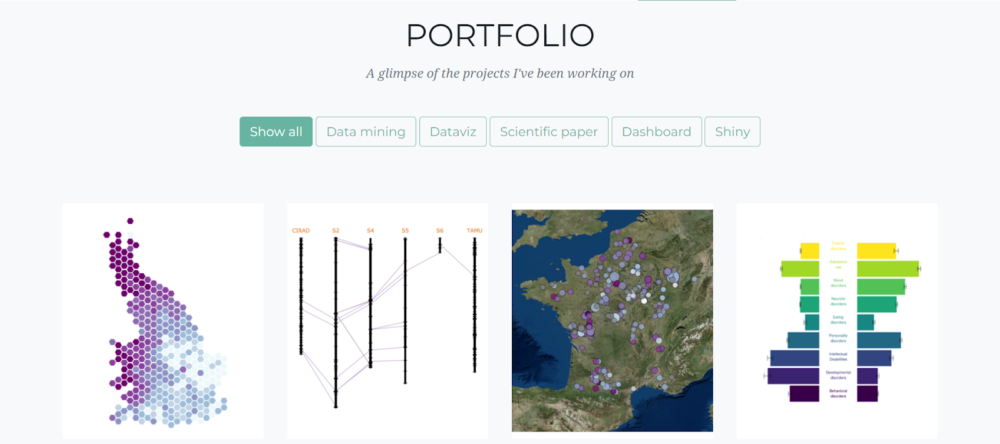Select the S4 column label

click(370, 231)
